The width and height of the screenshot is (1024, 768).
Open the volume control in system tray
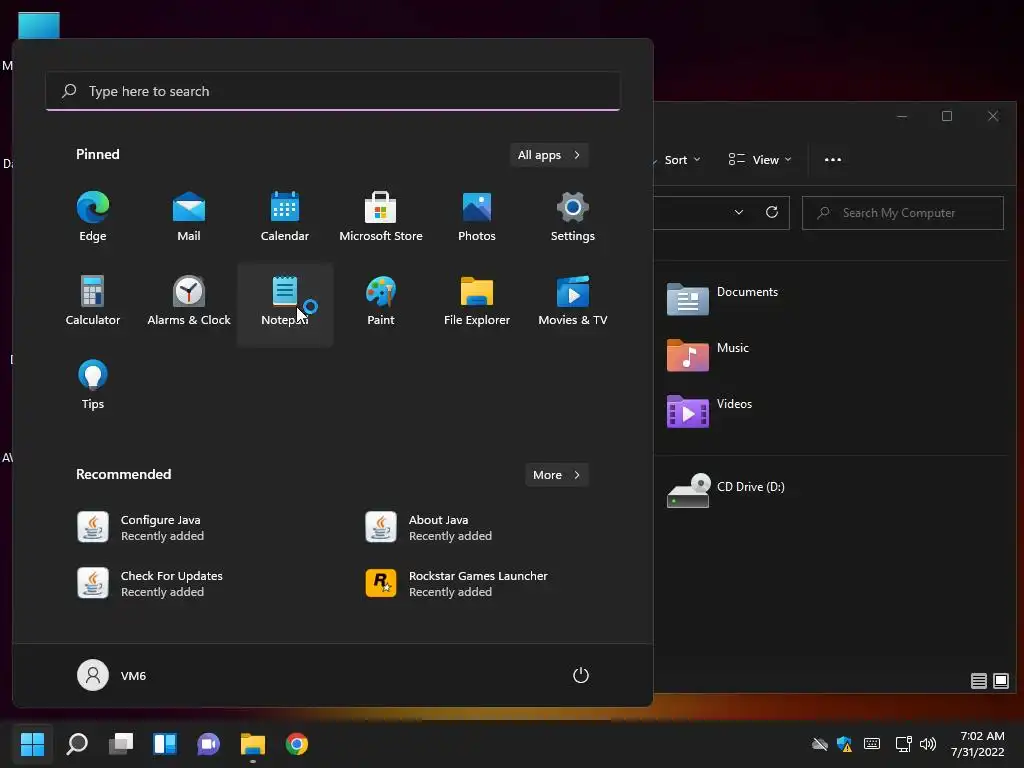927,744
